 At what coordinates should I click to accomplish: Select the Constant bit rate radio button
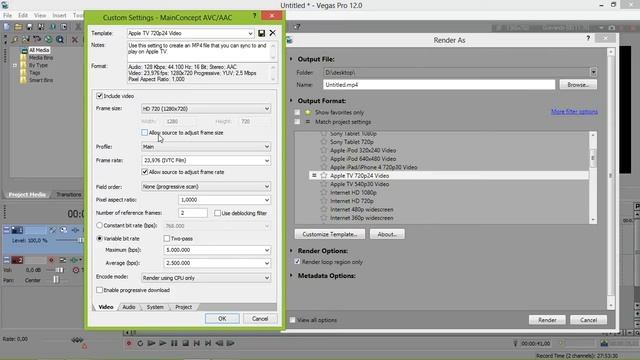click(x=99, y=225)
